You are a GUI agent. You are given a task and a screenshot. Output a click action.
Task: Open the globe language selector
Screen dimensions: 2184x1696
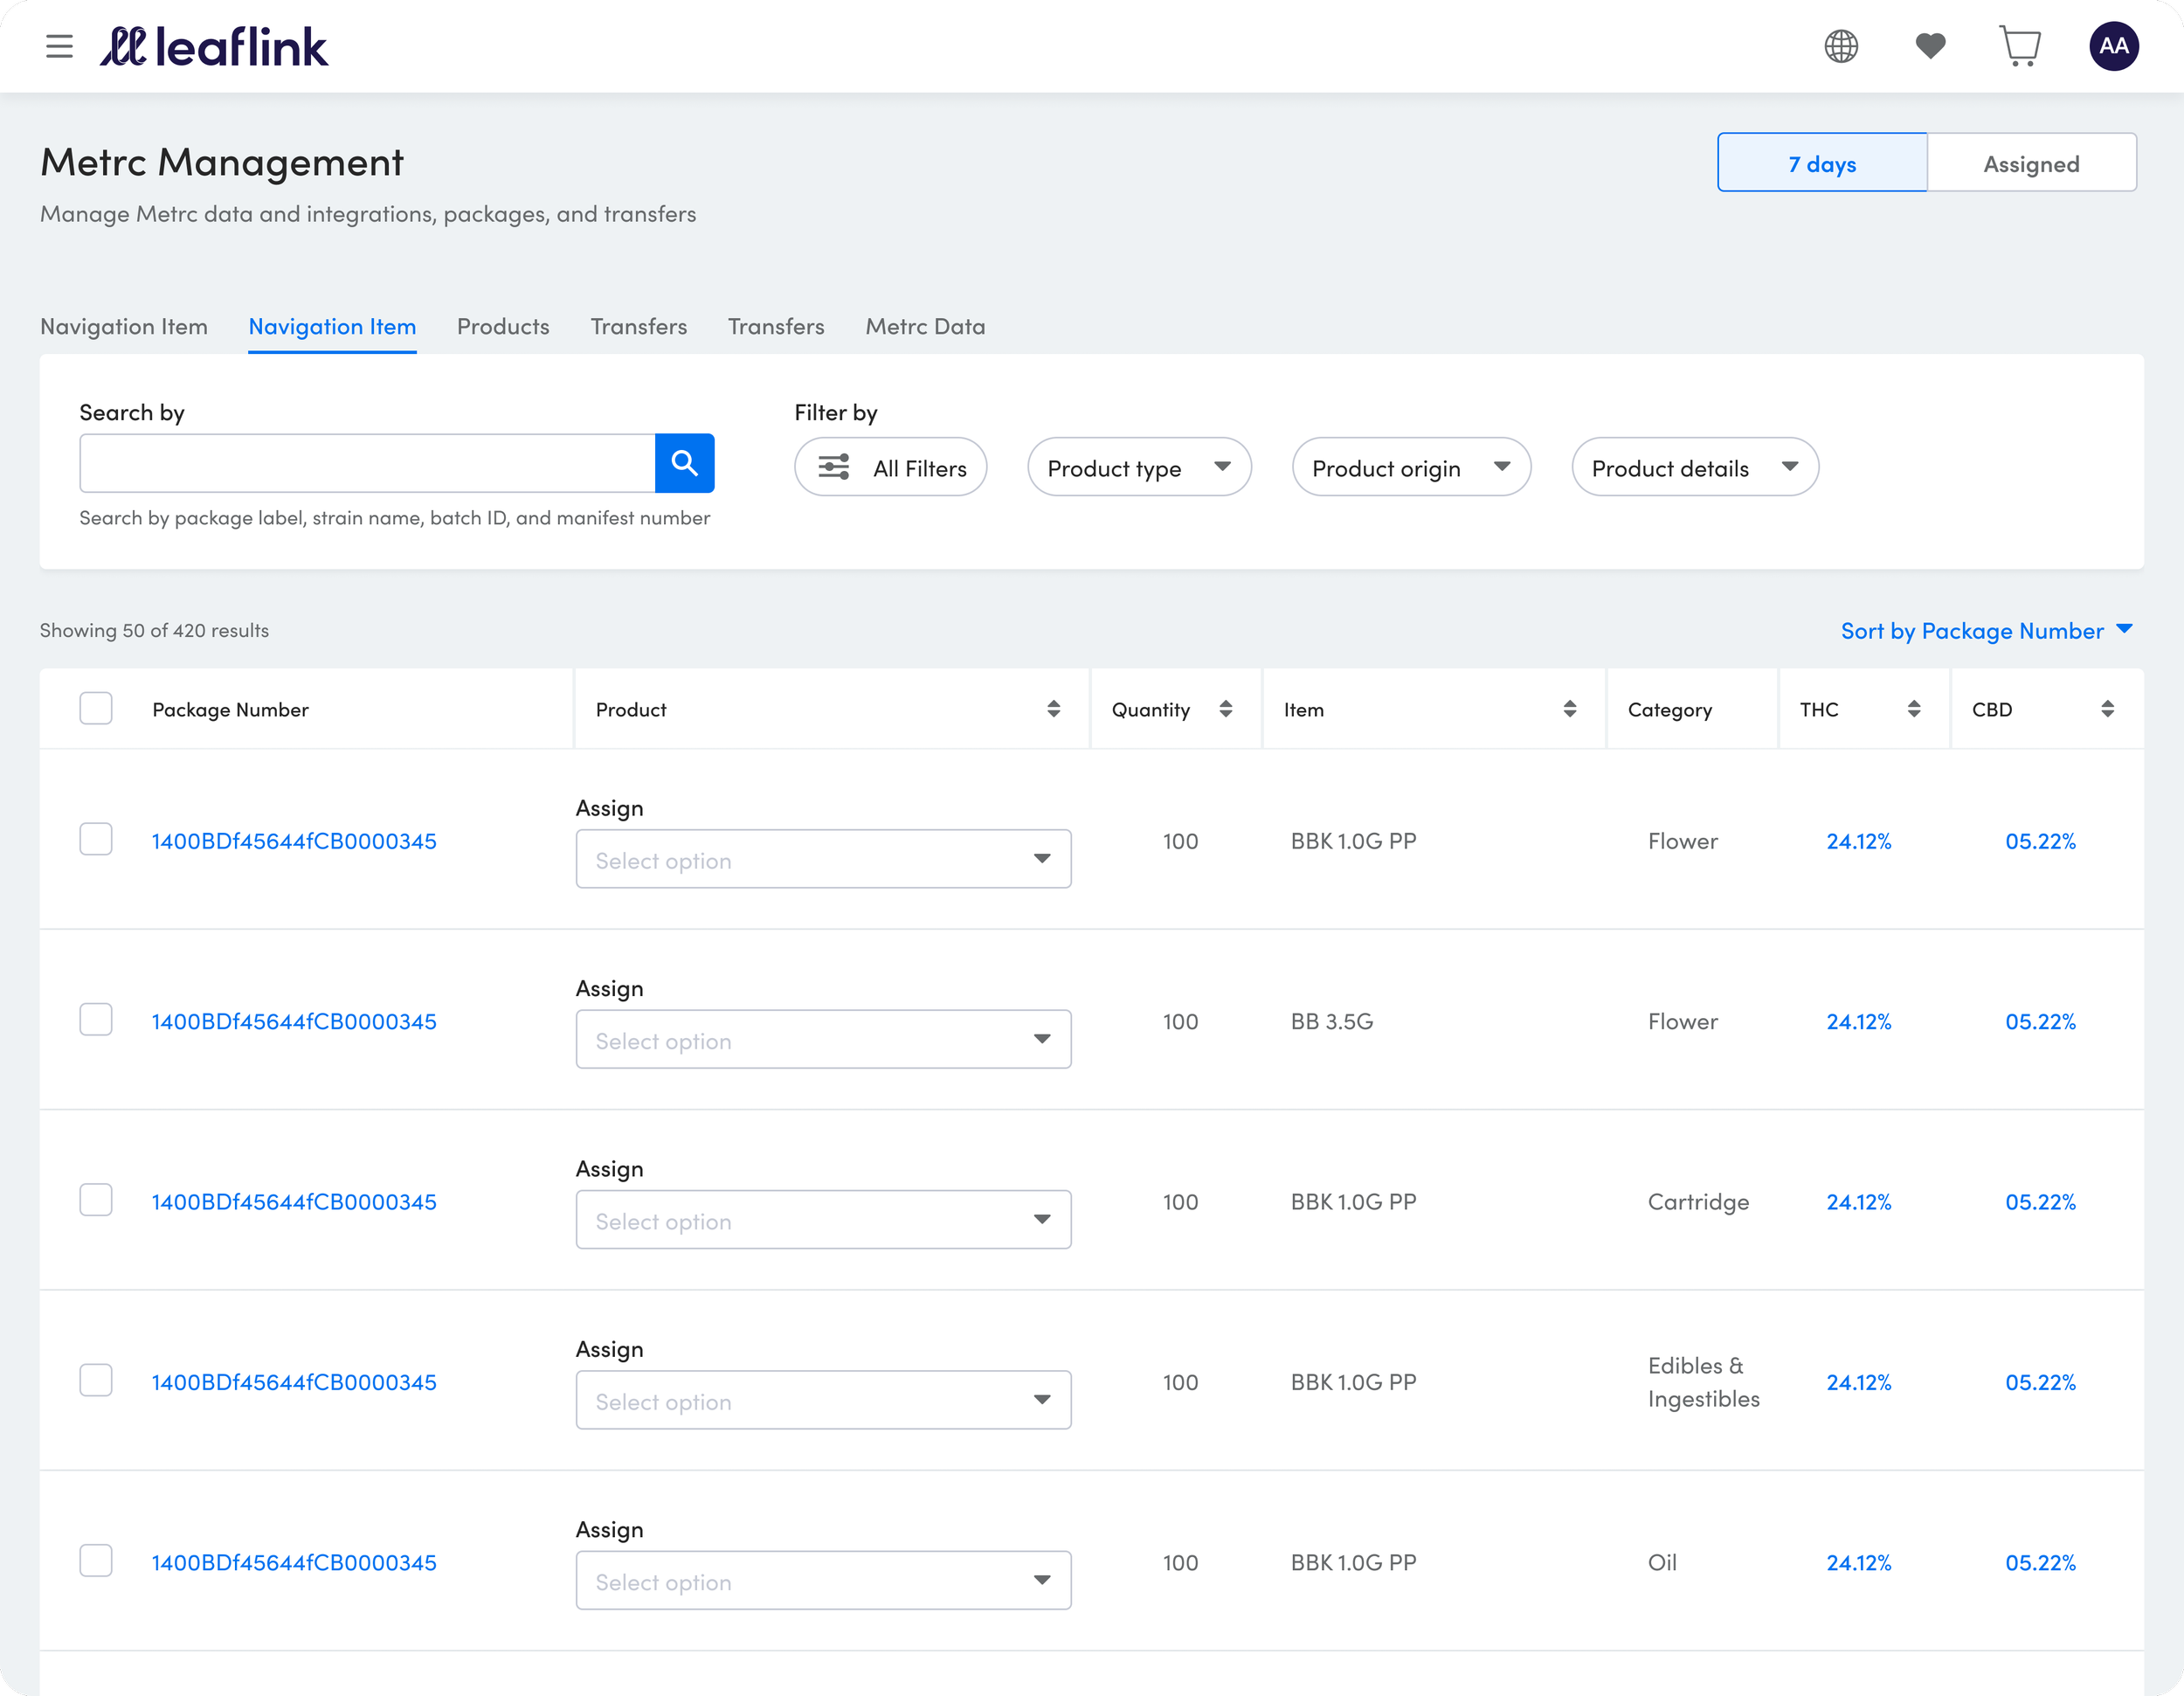point(1841,46)
